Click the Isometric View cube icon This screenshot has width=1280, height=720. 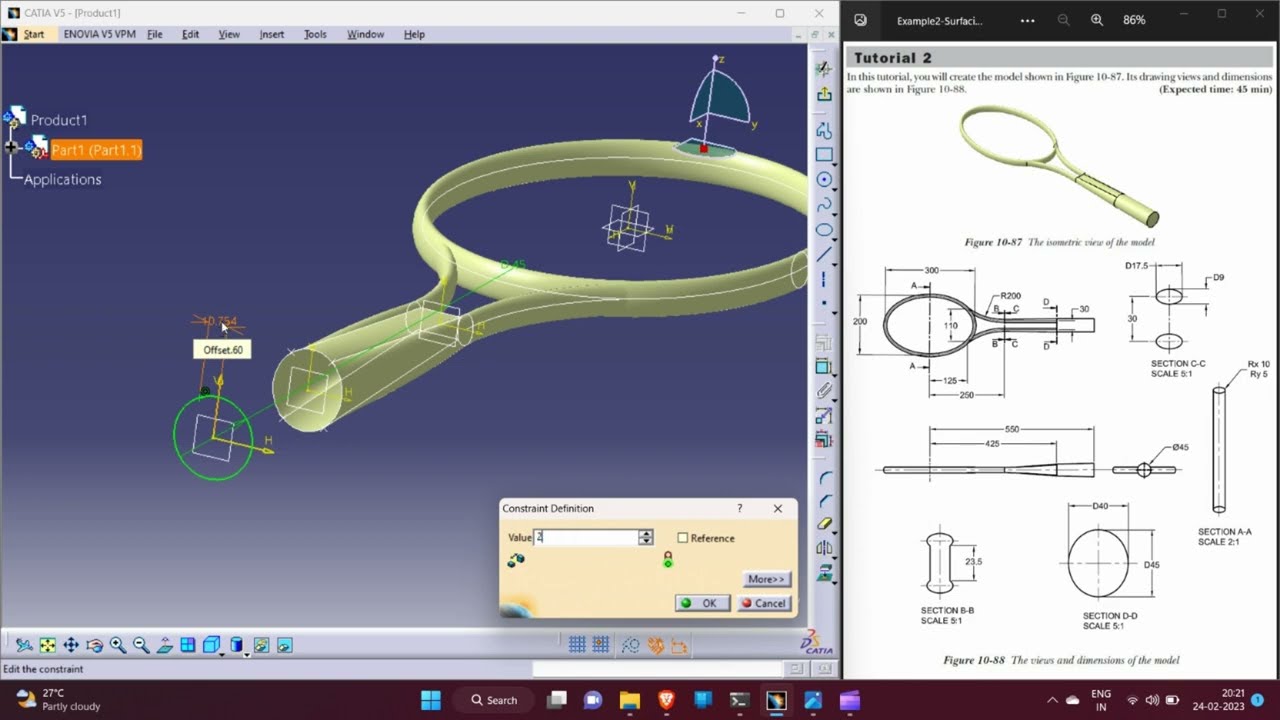tap(211, 646)
